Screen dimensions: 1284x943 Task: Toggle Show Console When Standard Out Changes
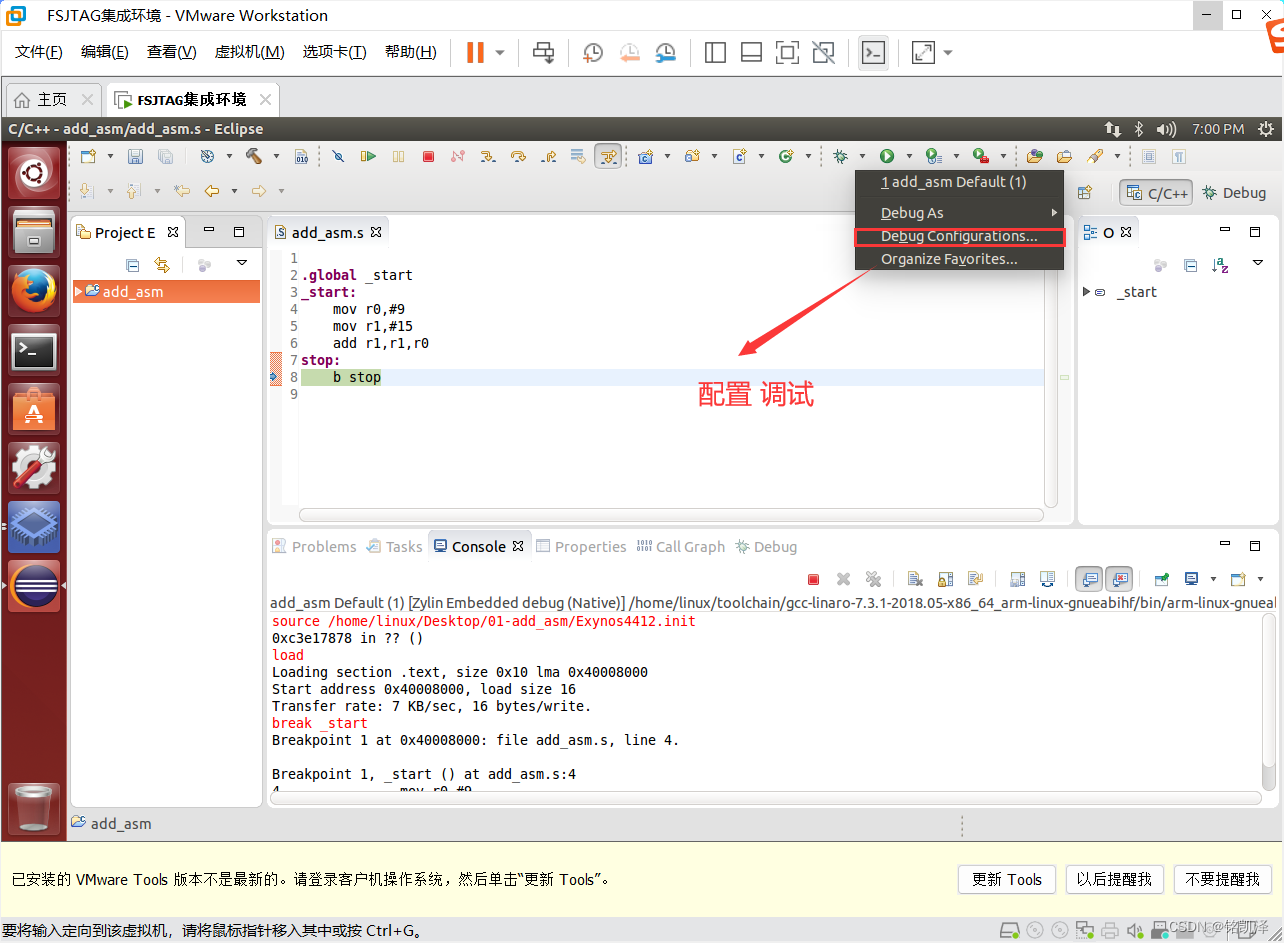[1088, 579]
